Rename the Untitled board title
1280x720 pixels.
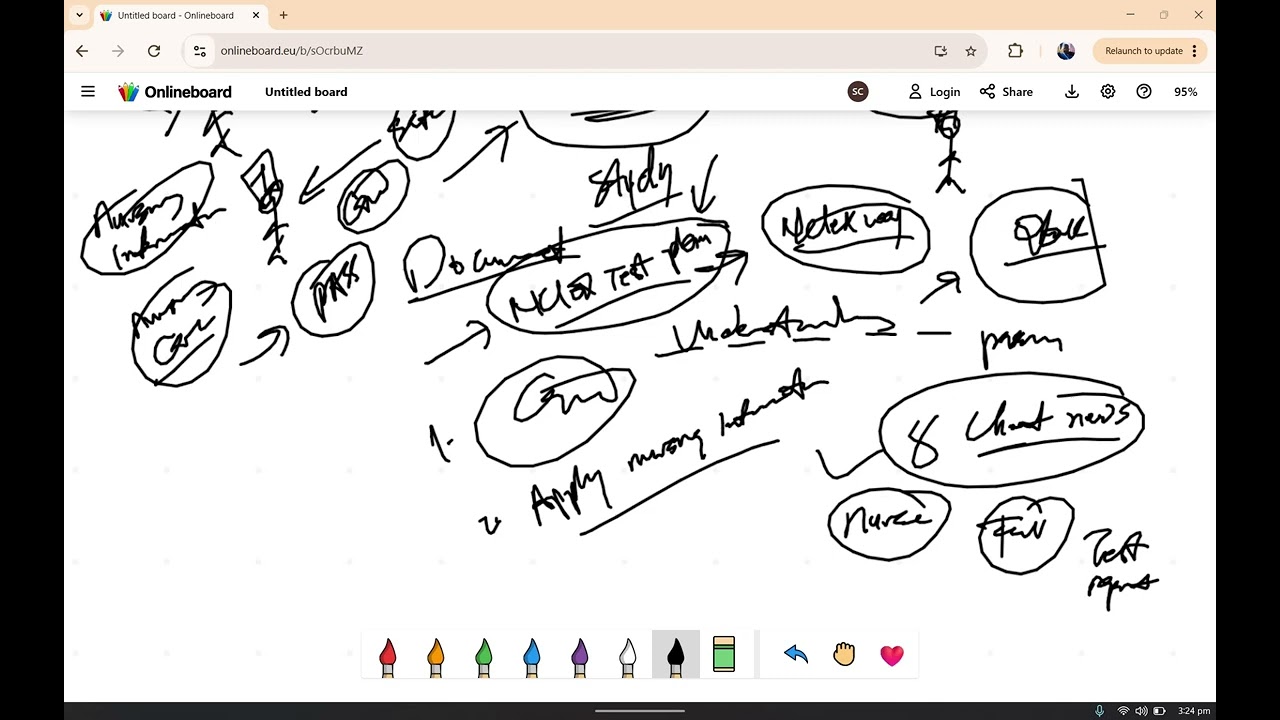pyautogui.click(x=306, y=91)
